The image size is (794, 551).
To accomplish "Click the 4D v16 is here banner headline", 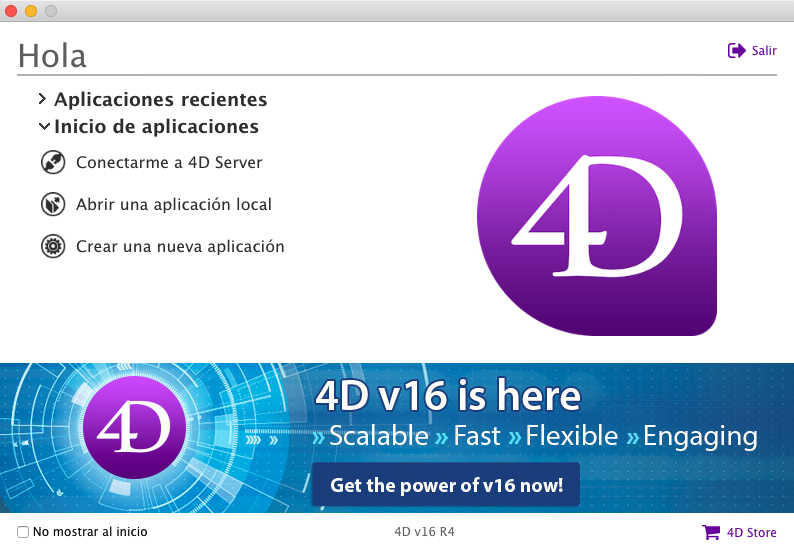I will 448,396.
